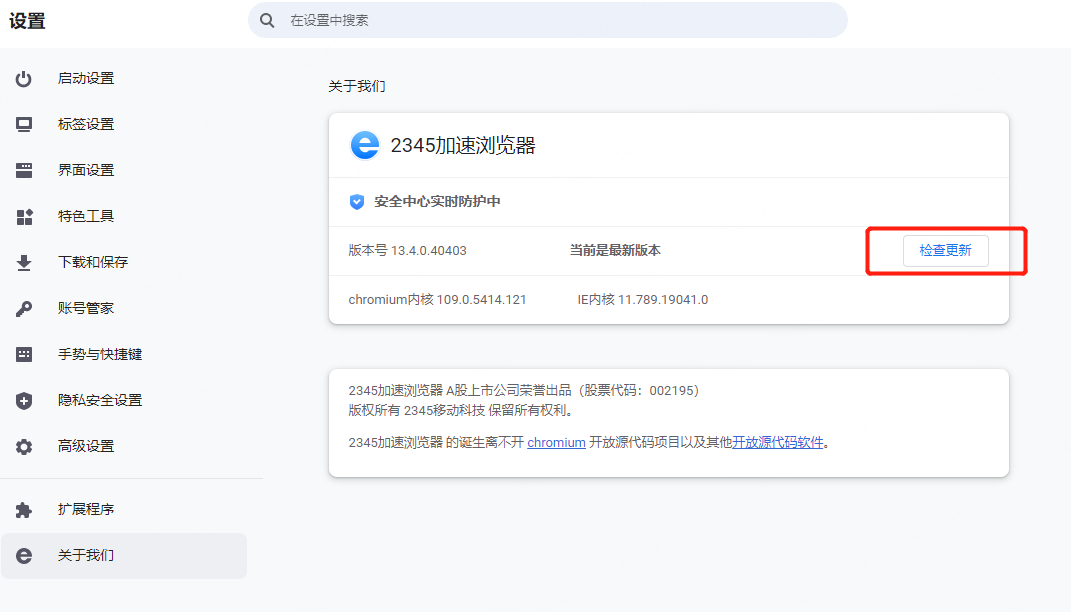Open the chromium project link
Viewport: 1071px width, 612px height.
[x=556, y=442]
